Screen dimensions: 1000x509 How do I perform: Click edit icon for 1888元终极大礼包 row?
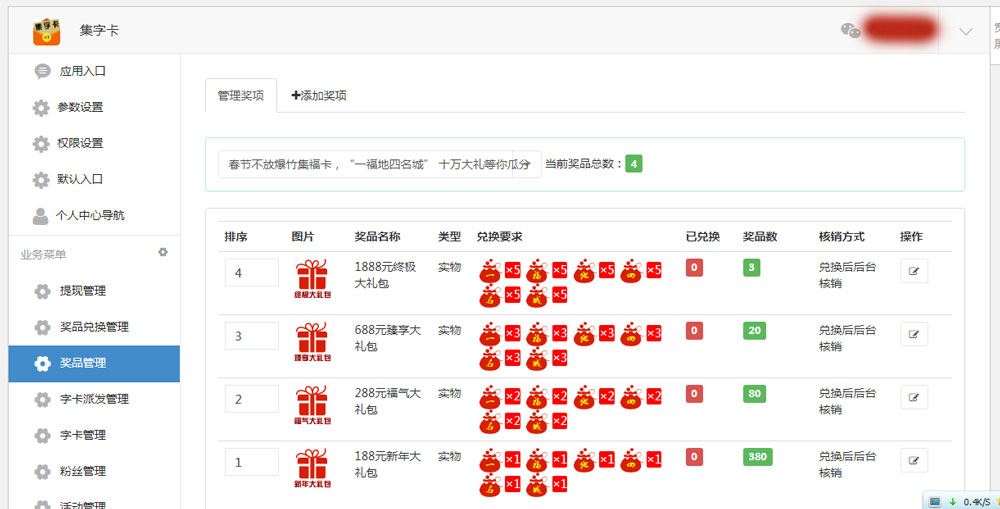(x=913, y=271)
